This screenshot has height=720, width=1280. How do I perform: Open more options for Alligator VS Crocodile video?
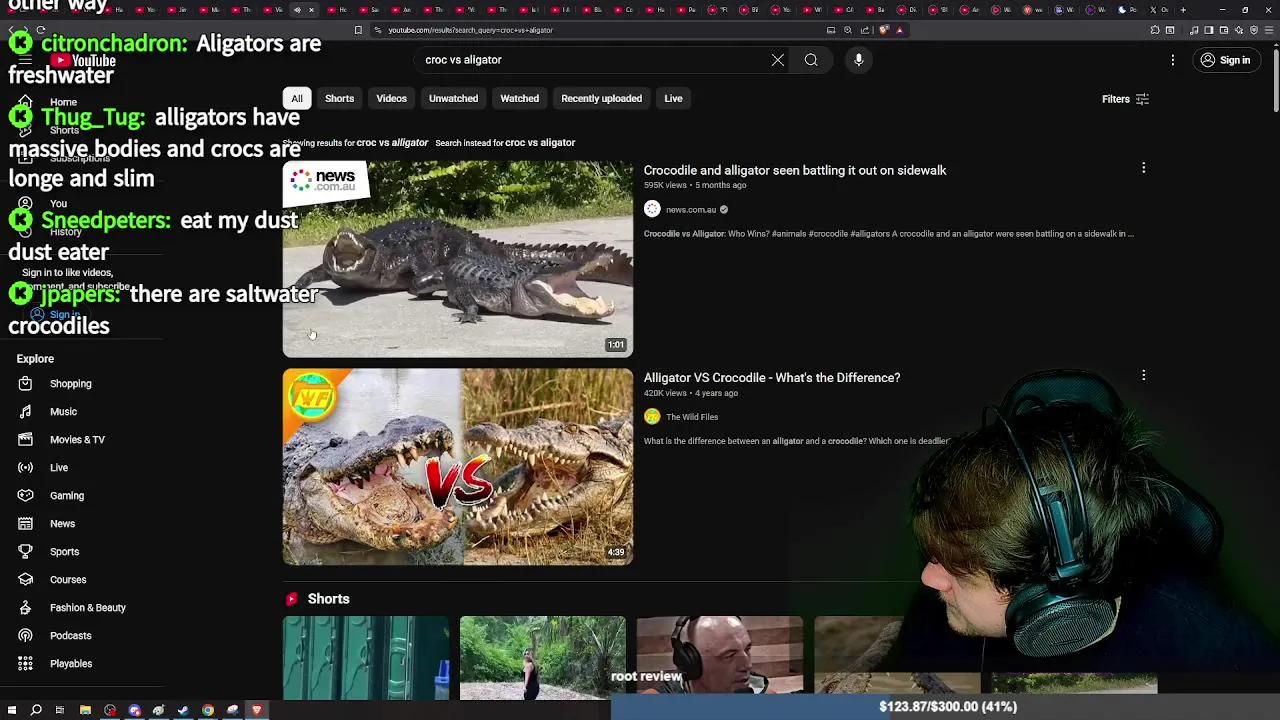click(x=1144, y=375)
